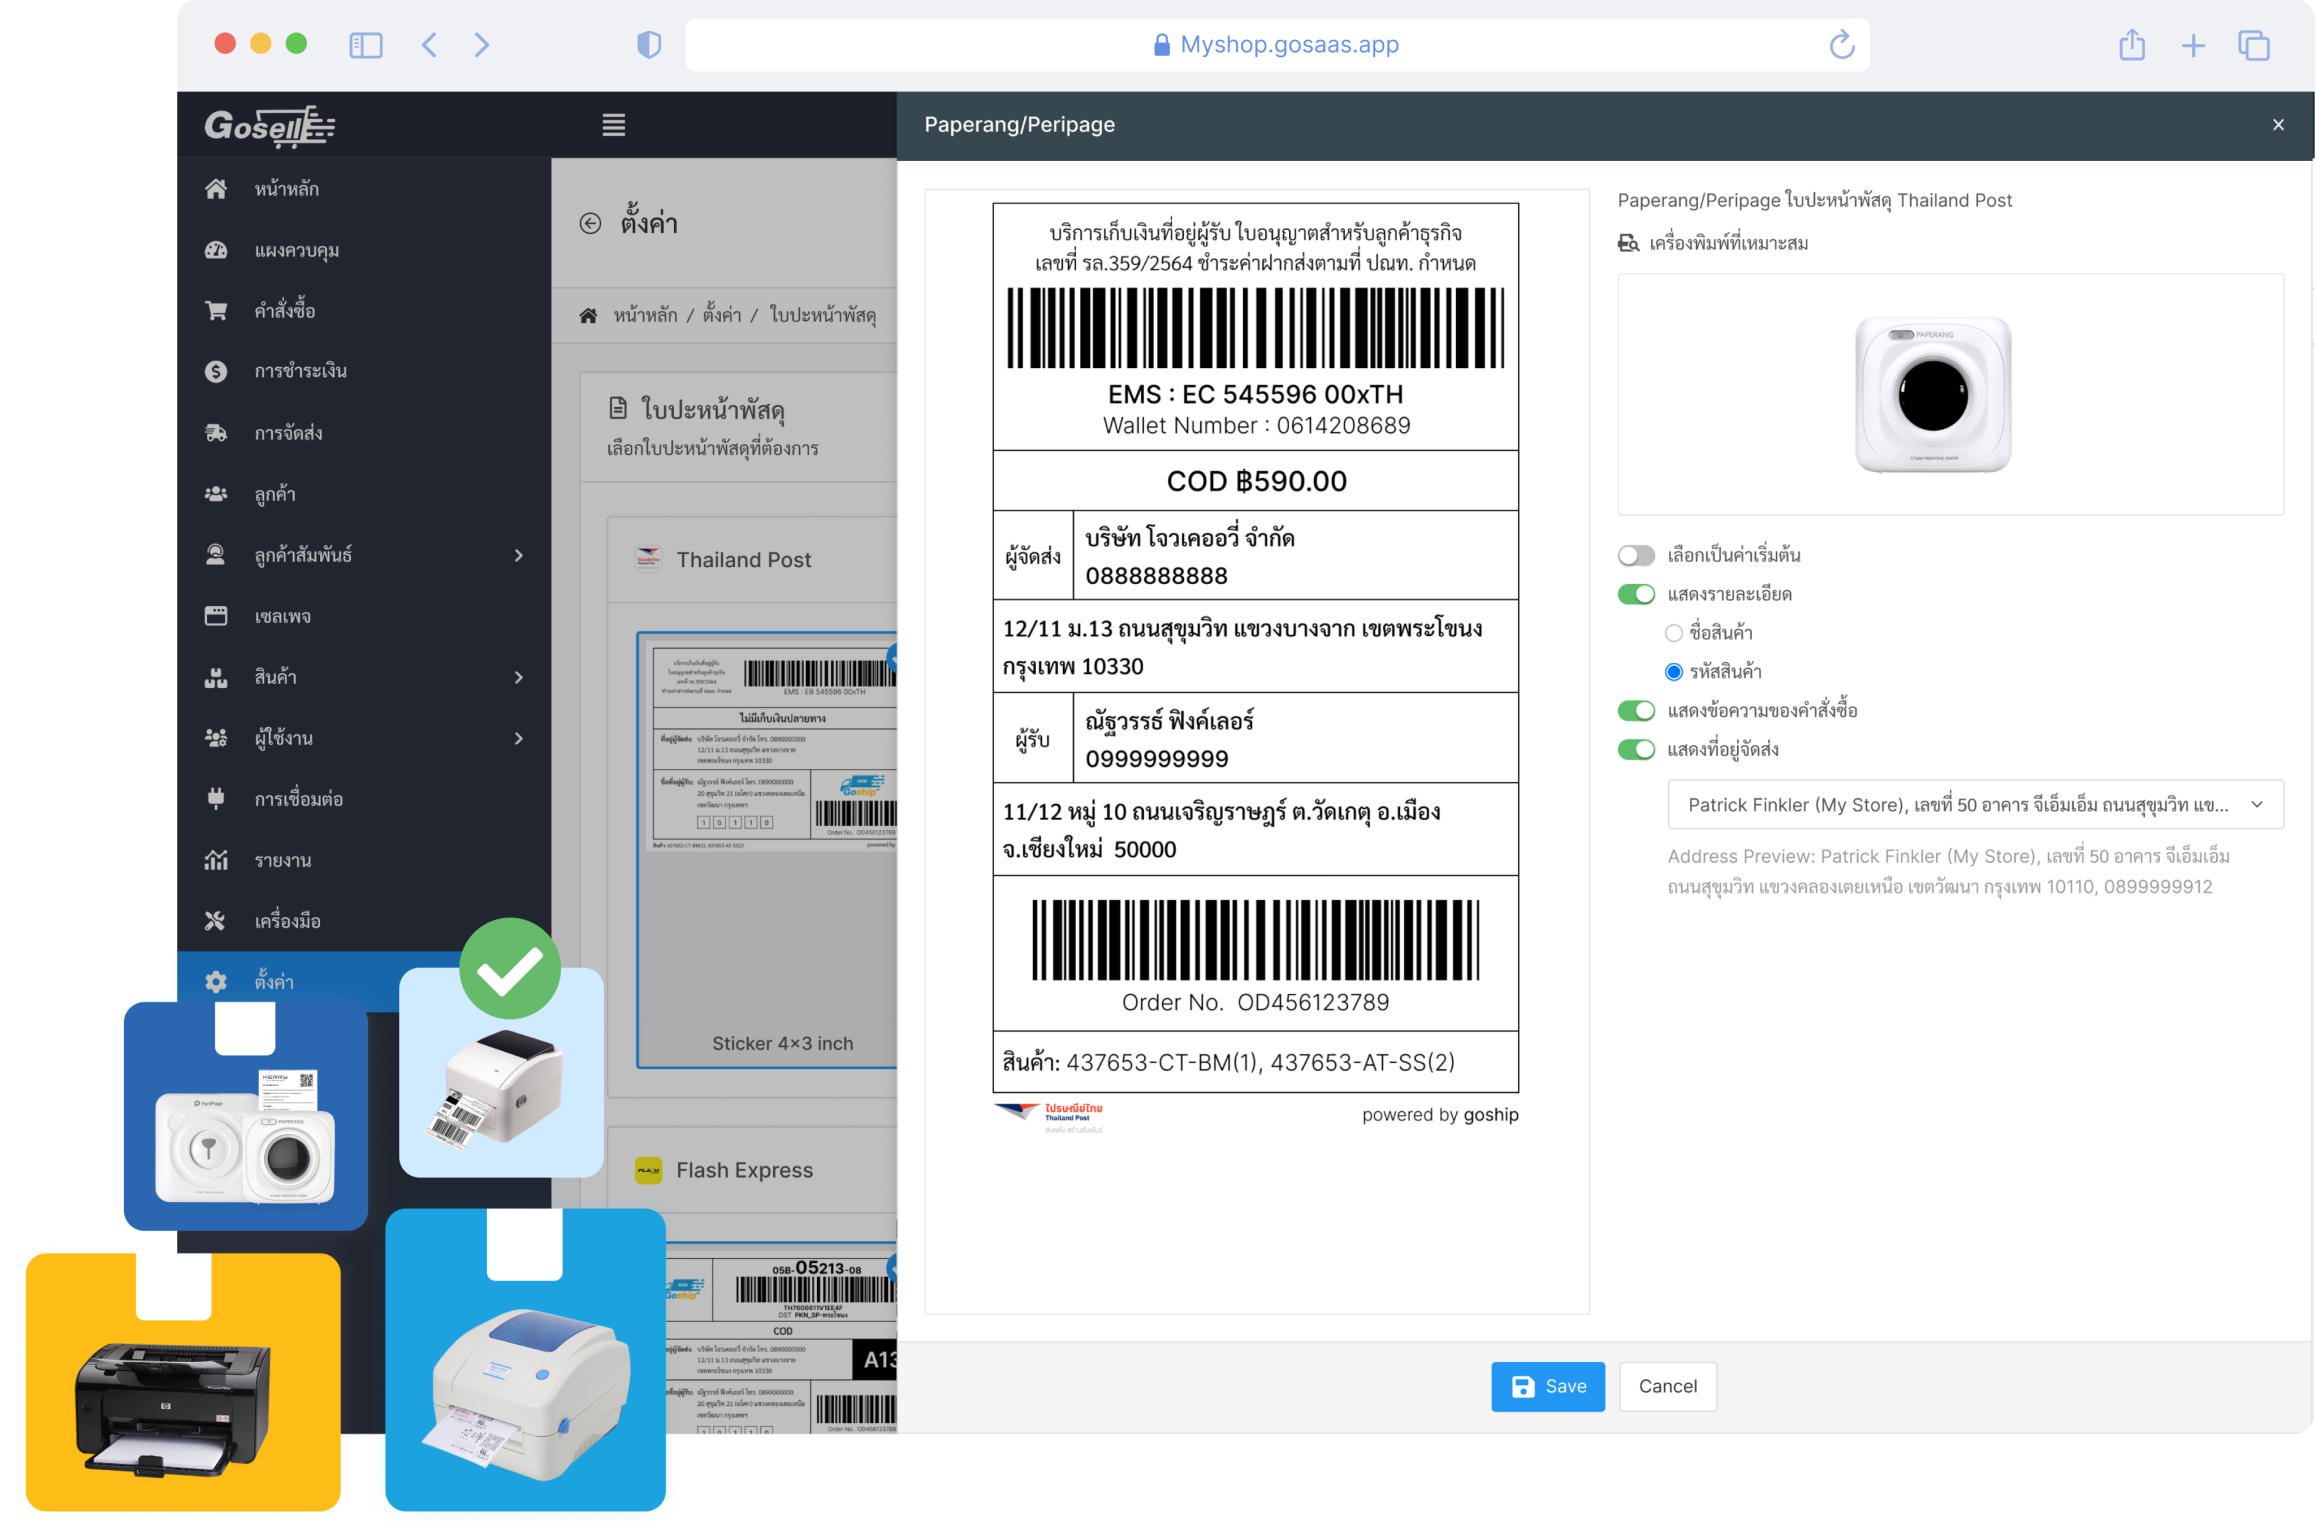Select the รหัสสินค้า radio button
This screenshot has height=1536, width=2316.
pyautogui.click(x=1673, y=672)
